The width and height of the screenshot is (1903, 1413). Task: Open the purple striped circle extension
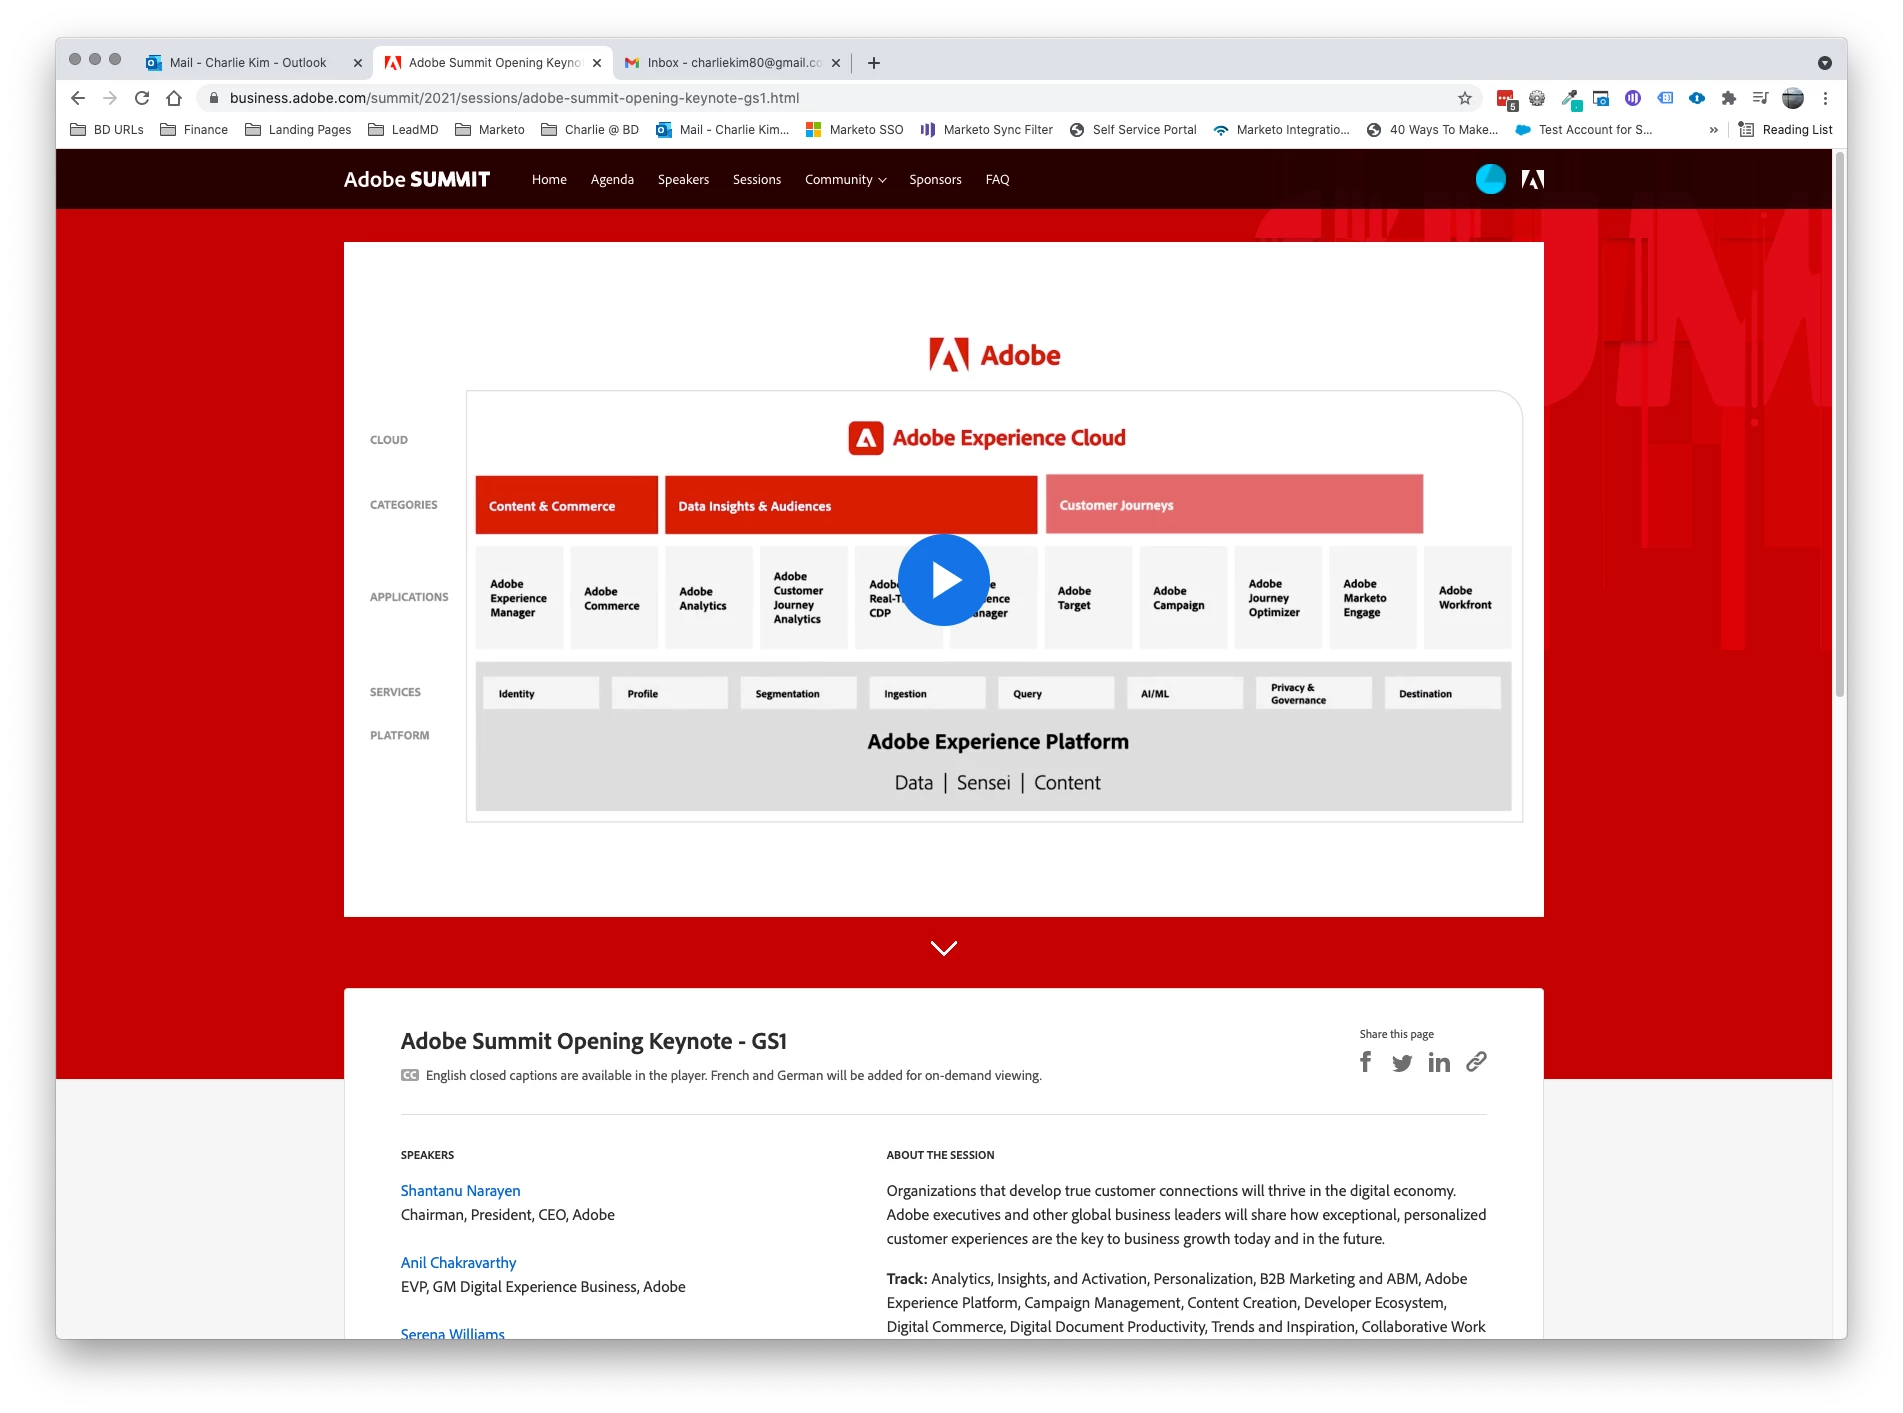click(1633, 98)
